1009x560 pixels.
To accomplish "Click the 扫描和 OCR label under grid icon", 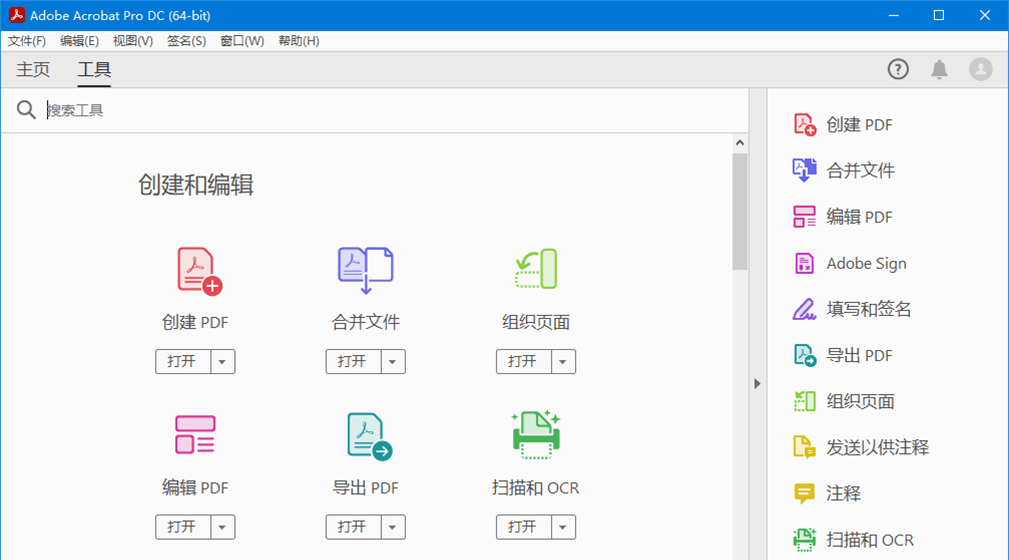I will pyautogui.click(x=536, y=488).
